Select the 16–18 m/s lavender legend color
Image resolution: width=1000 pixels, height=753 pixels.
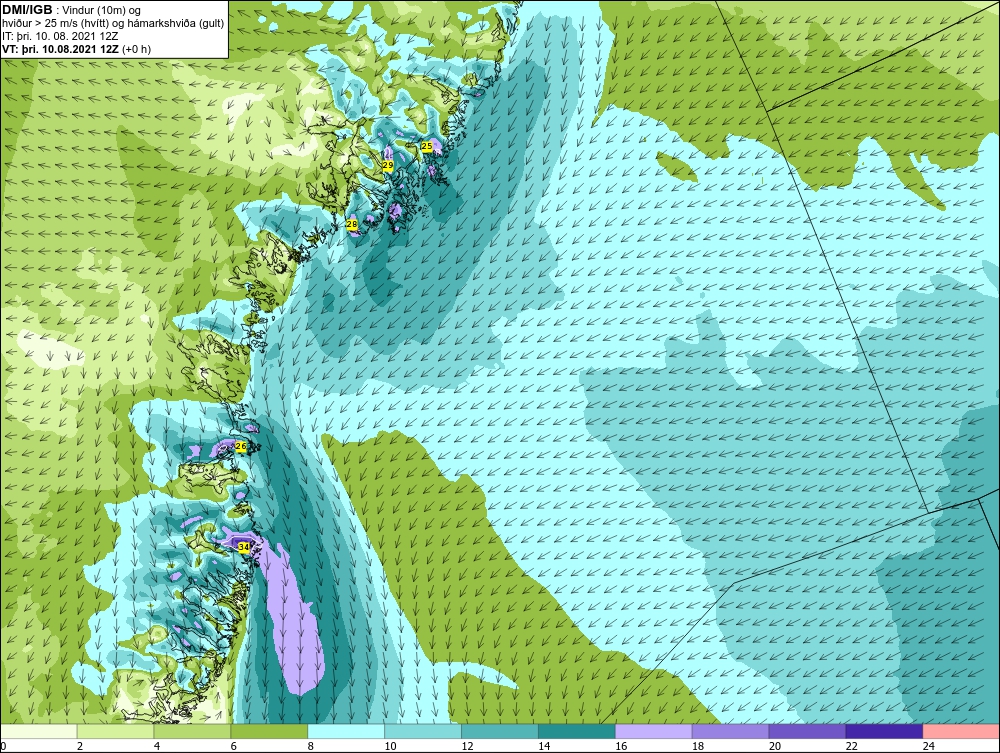(x=653, y=731)
